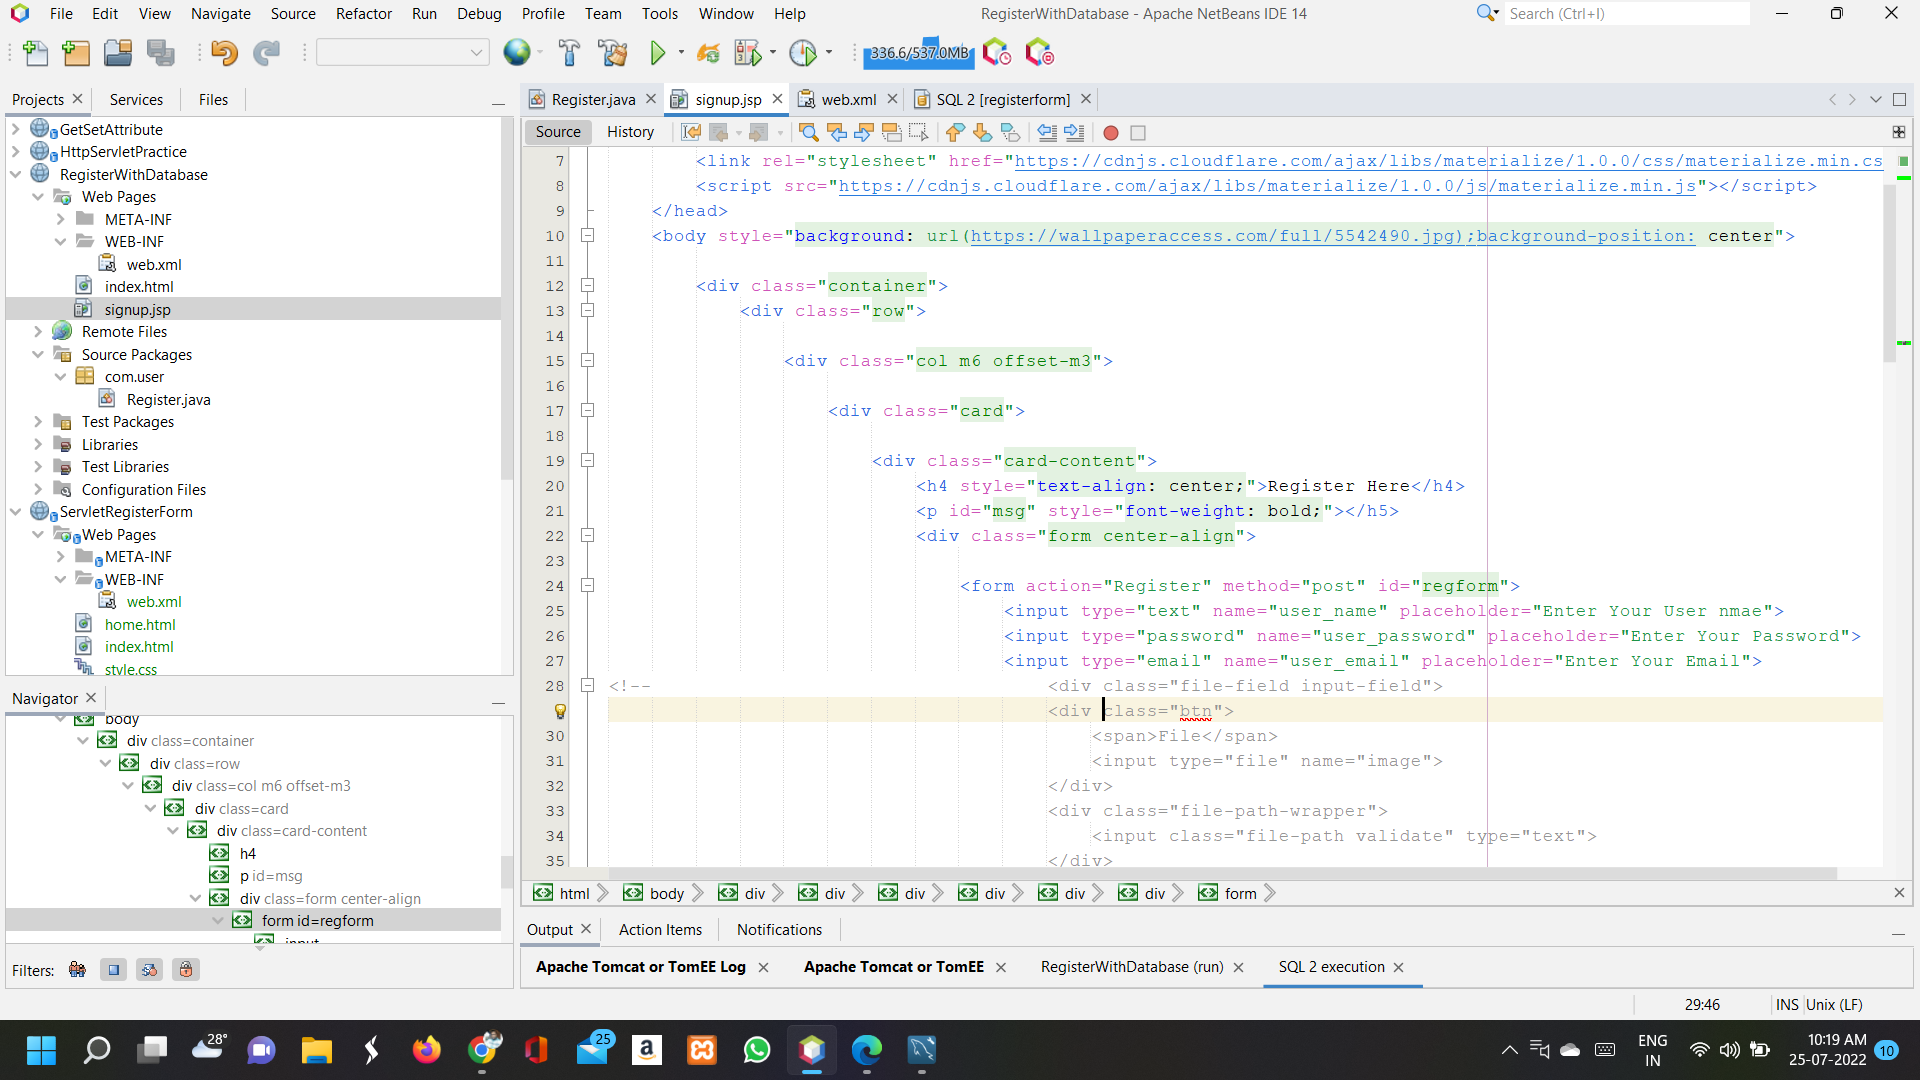1920x1080 pixels.
Task: Click the Open Project icon
Action: (118, 53)
